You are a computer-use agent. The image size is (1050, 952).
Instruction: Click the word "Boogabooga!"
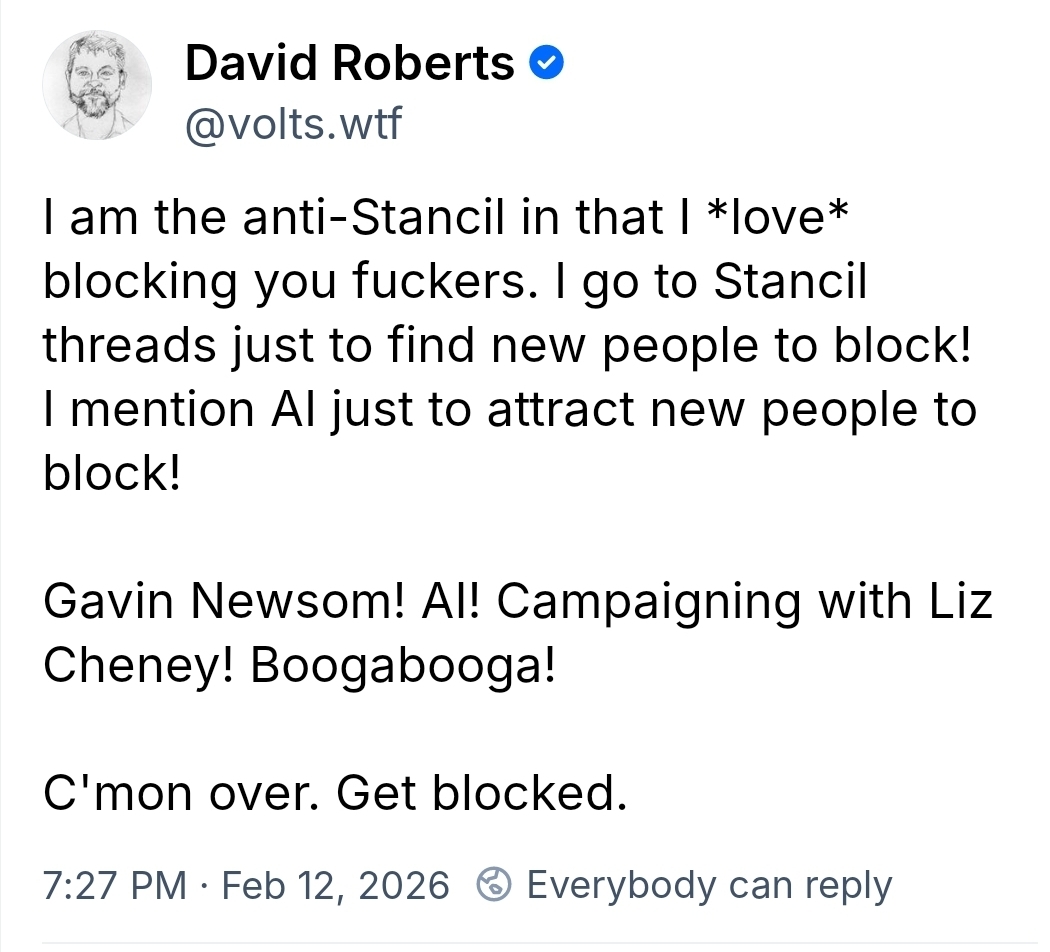[403, 666]
